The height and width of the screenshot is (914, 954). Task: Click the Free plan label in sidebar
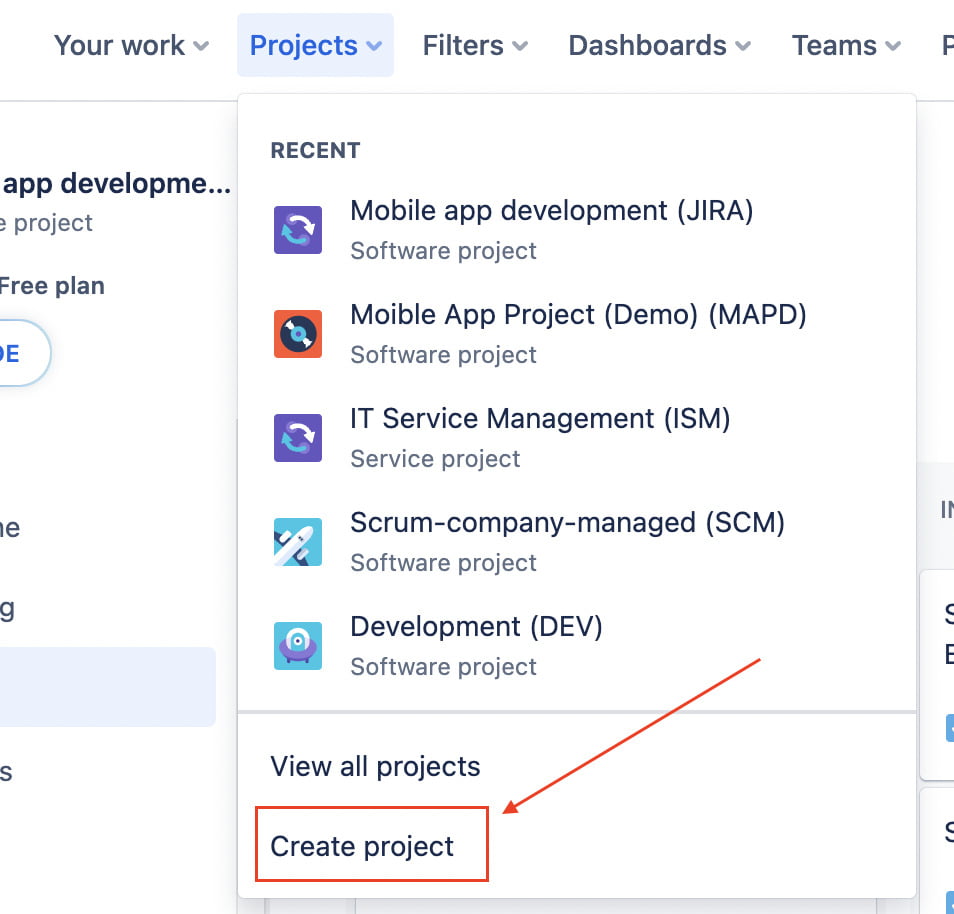click(52, 286)
